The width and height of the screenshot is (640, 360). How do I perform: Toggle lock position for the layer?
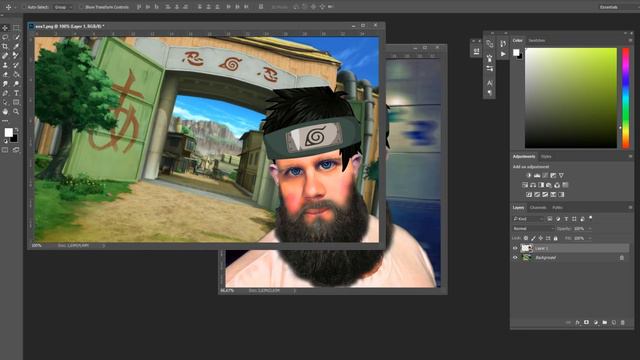coord(540,238)
